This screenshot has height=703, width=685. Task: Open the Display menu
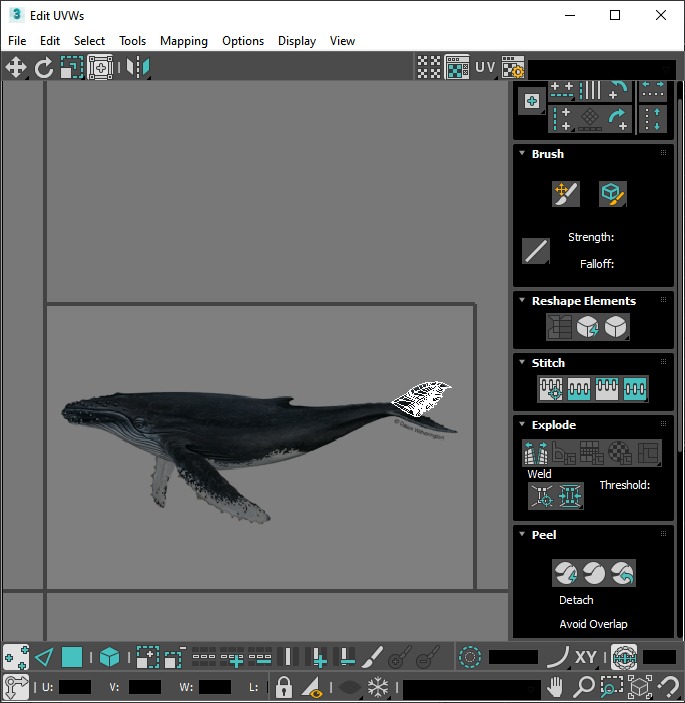(x=297, y=41)
